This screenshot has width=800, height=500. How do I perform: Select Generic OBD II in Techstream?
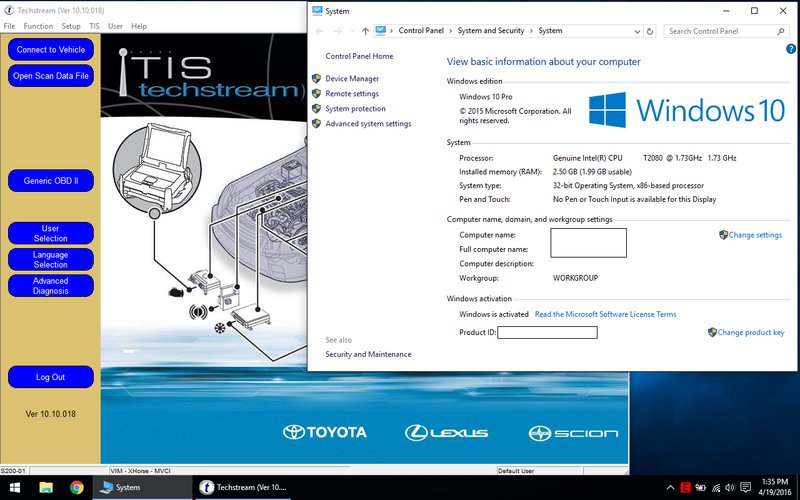pyautogui.click(x=51, y=181)
